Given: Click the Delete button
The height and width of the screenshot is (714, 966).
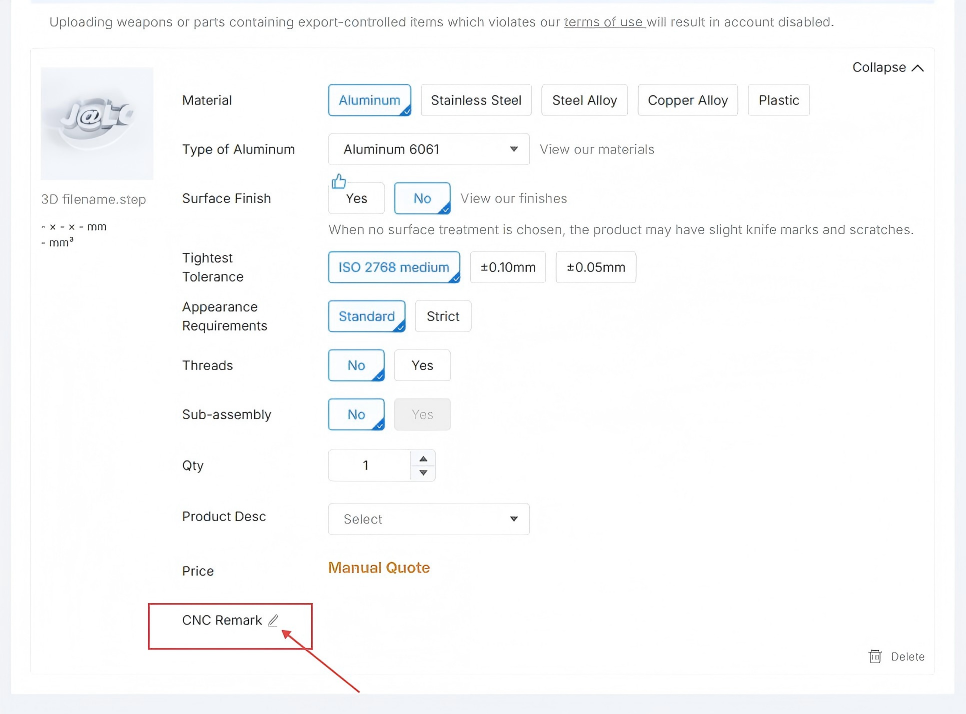Looking at the screenshot, I should click(896, 656).
